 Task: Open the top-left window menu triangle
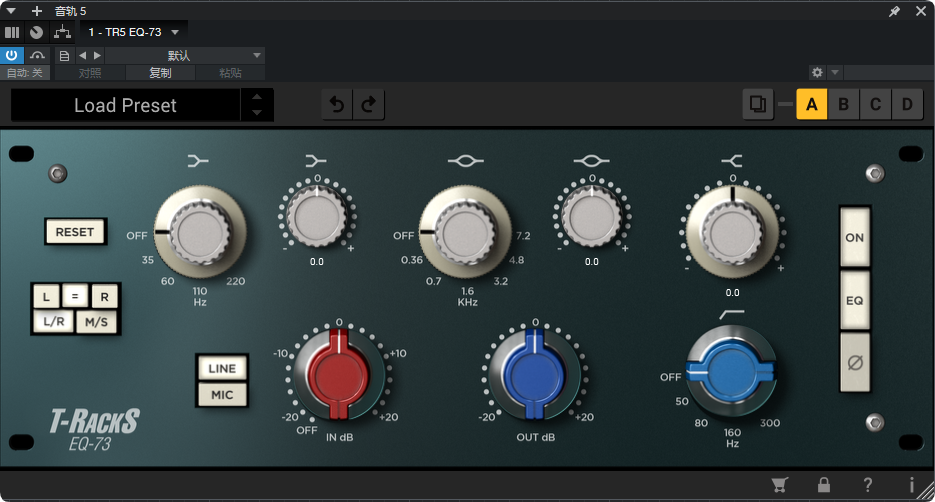pyautogui.click(x=11, y=11)
